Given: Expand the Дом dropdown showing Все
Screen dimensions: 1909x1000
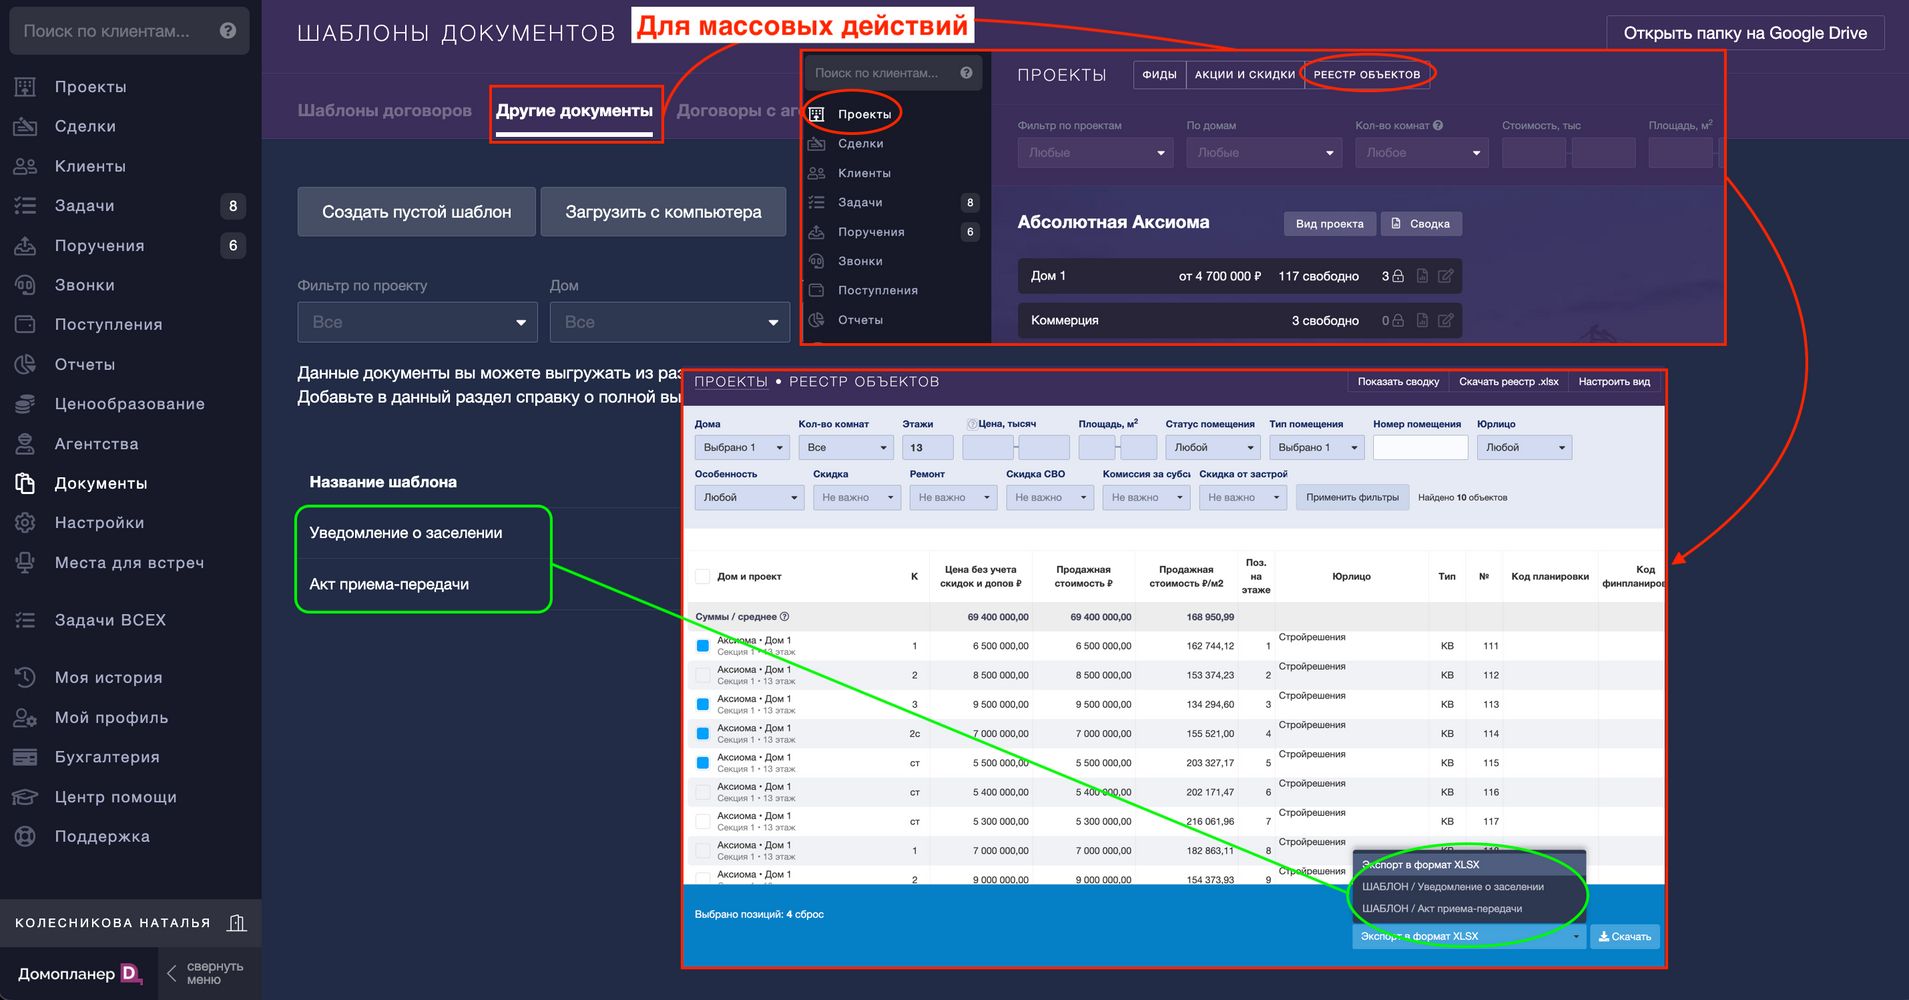Looking at the screenshot, I should (669, 322).
